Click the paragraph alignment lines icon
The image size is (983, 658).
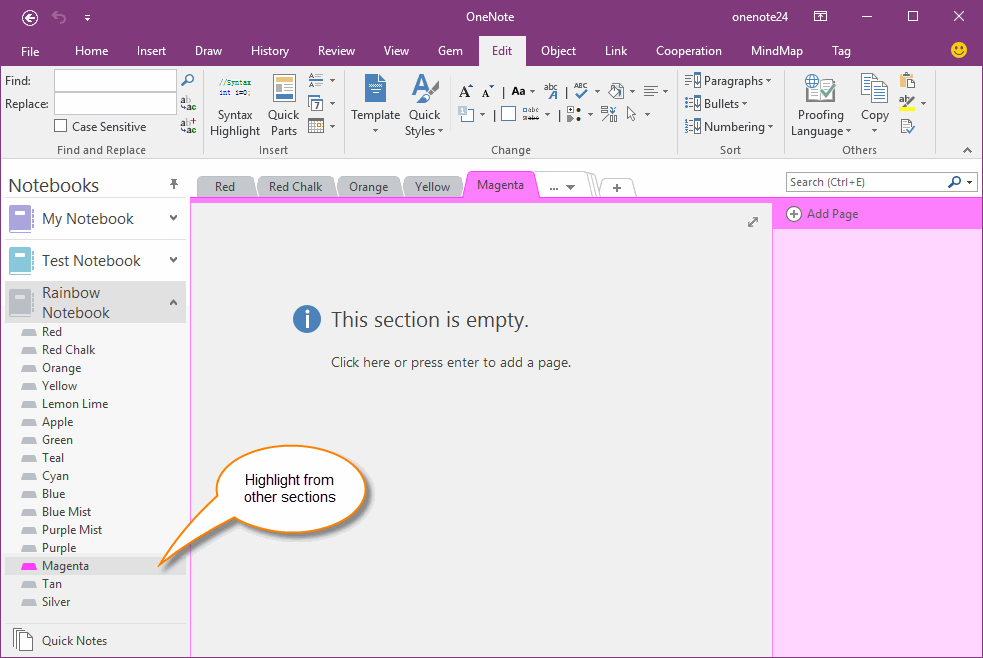(x=651, y=91)
